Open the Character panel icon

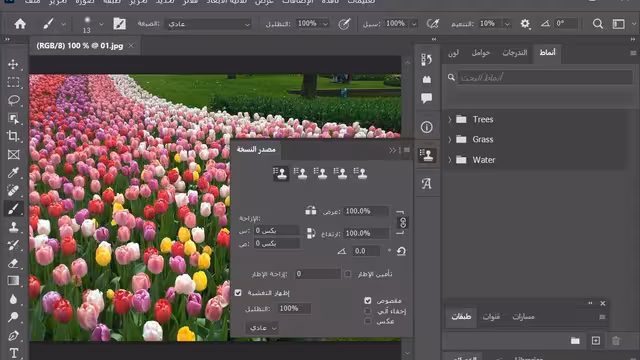pos(427,184)
